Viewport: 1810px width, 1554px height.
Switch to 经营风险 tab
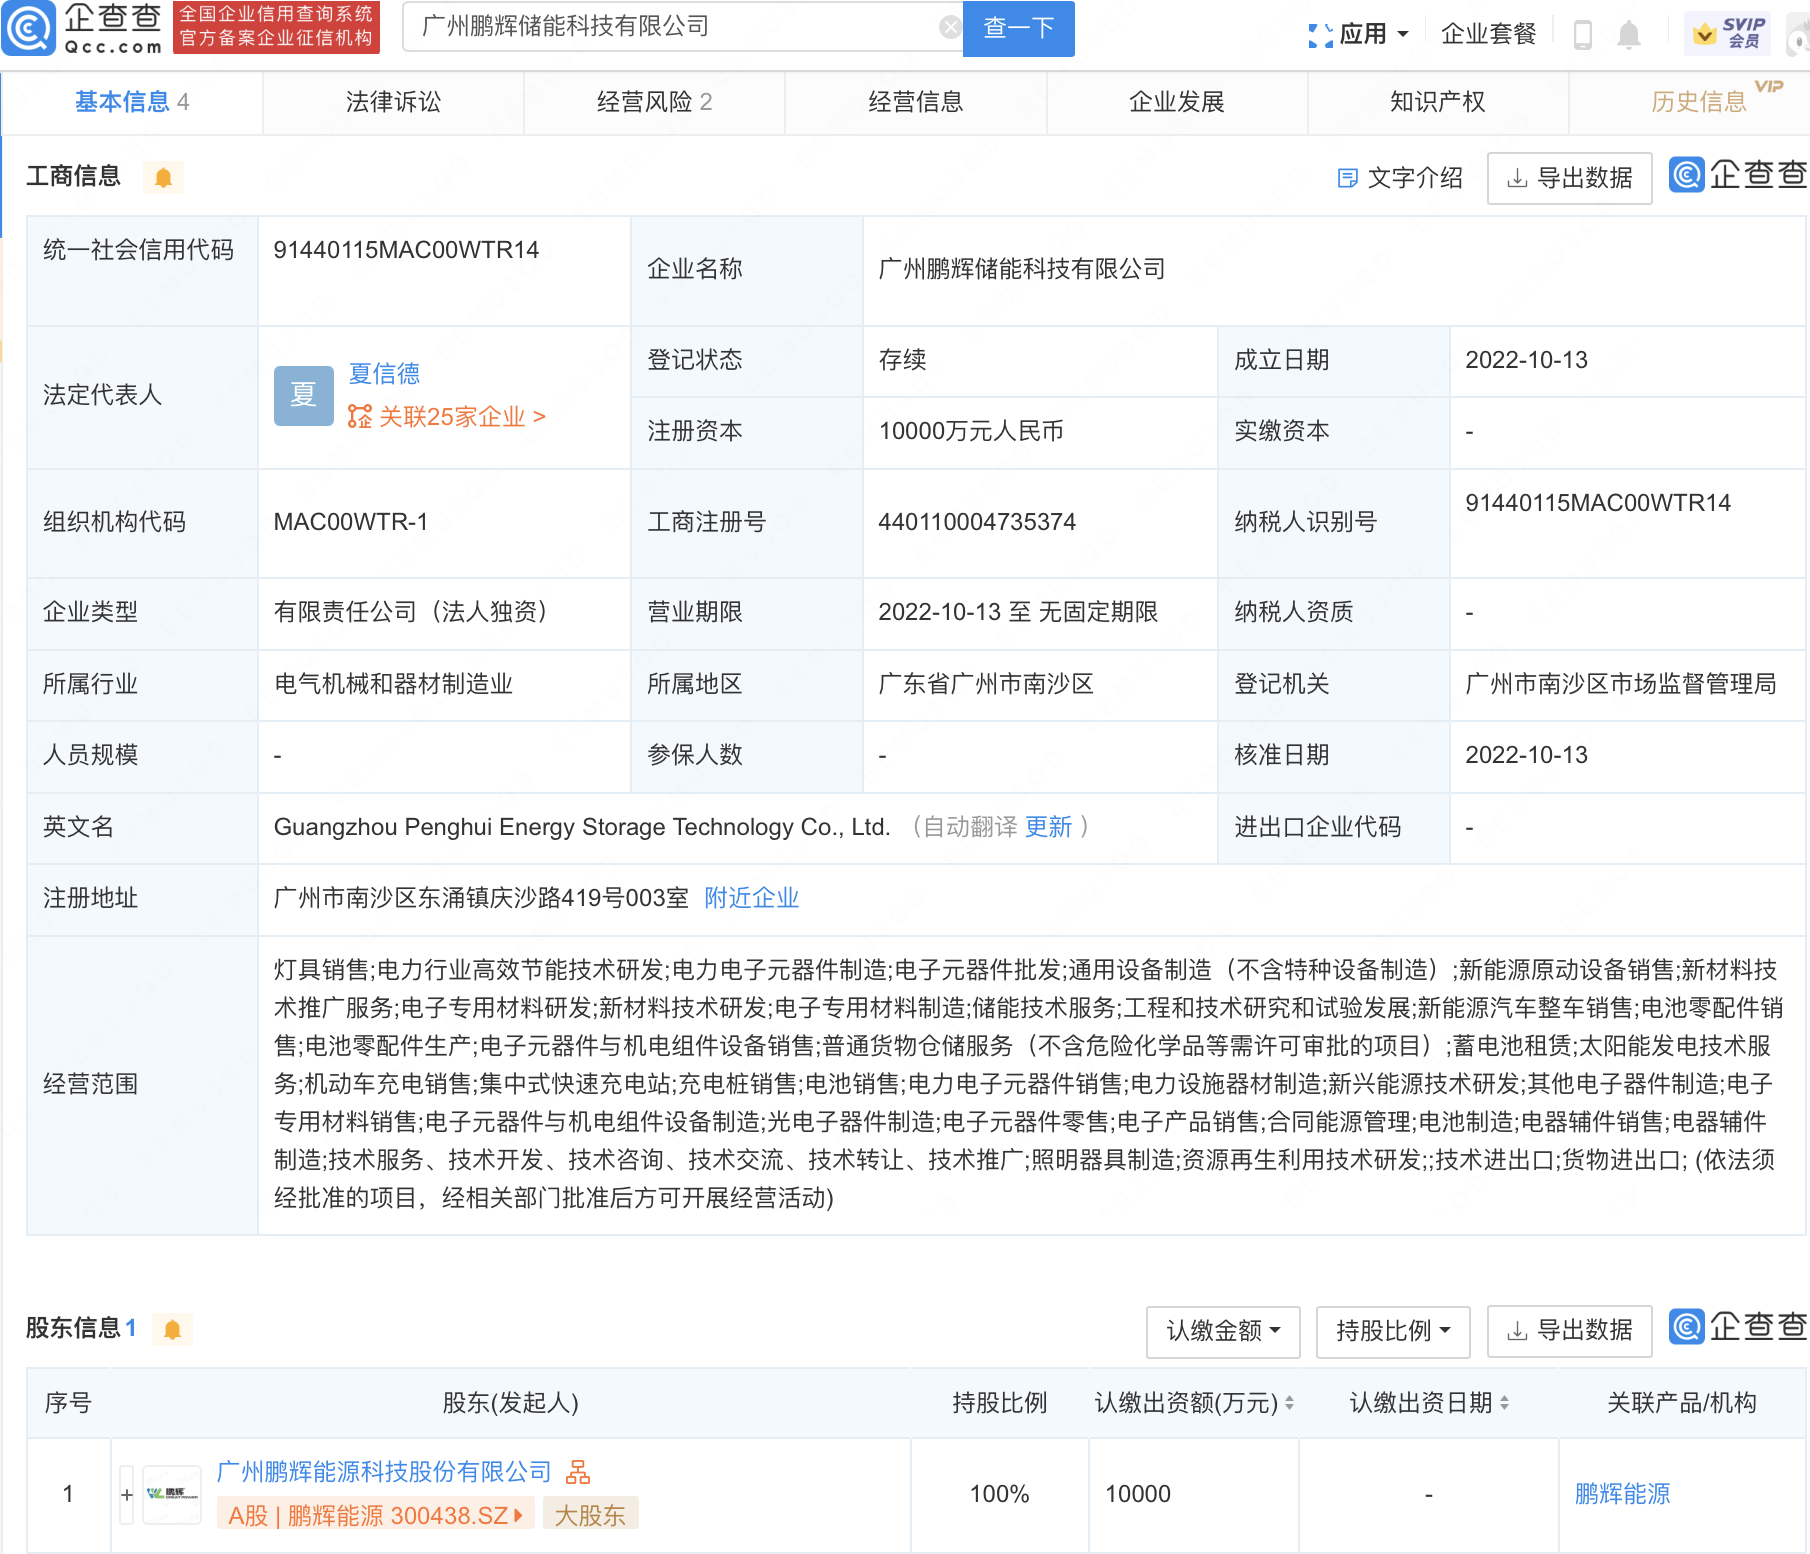[x=654, y=102]
